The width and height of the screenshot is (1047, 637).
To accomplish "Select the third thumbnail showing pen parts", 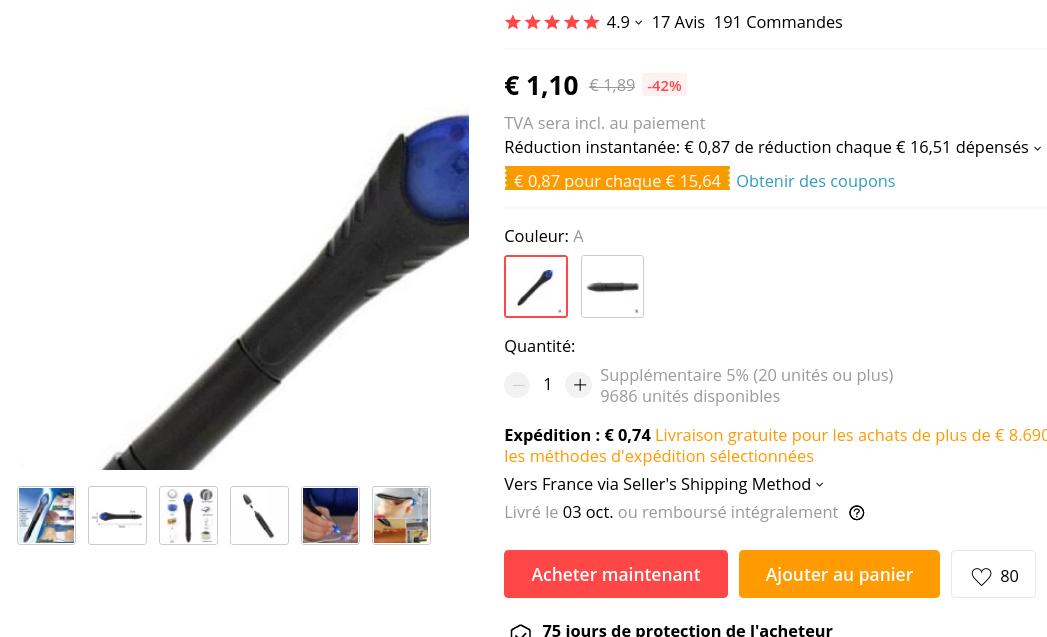I will [188, 515].
